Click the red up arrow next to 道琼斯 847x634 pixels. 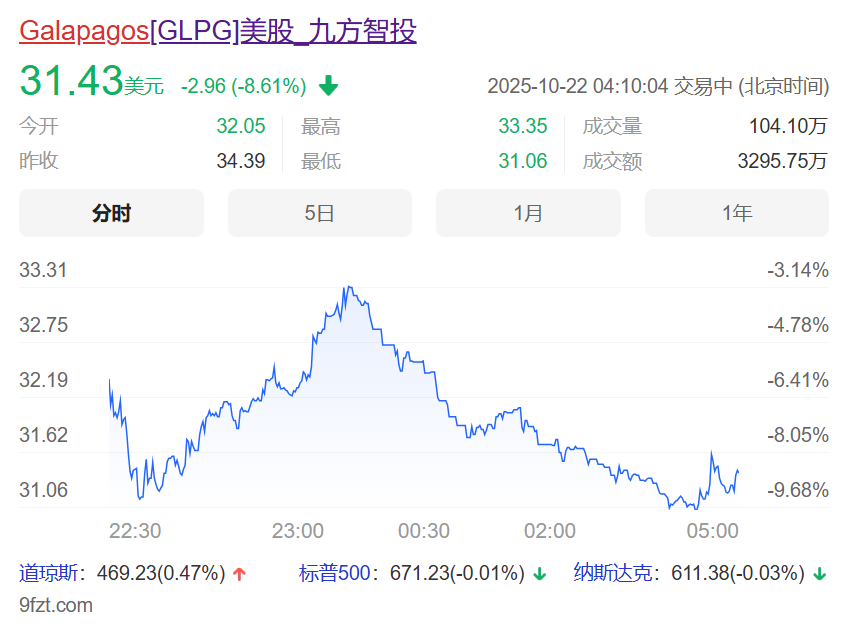[239, 574]
